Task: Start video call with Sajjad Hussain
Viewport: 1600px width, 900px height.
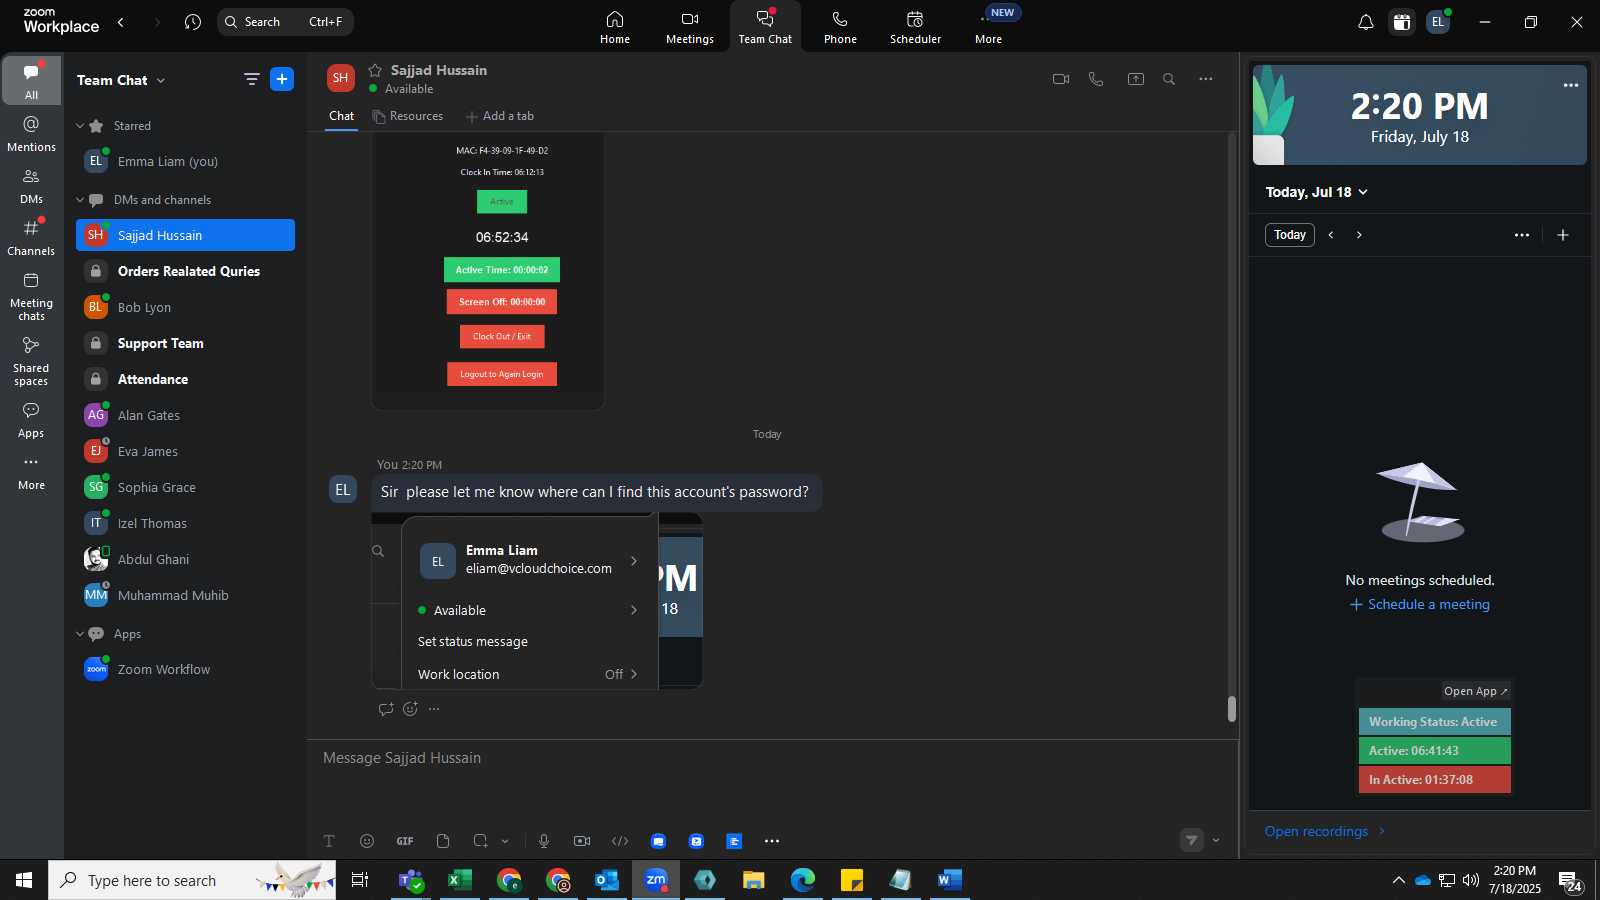Action: coord(1061,79)
